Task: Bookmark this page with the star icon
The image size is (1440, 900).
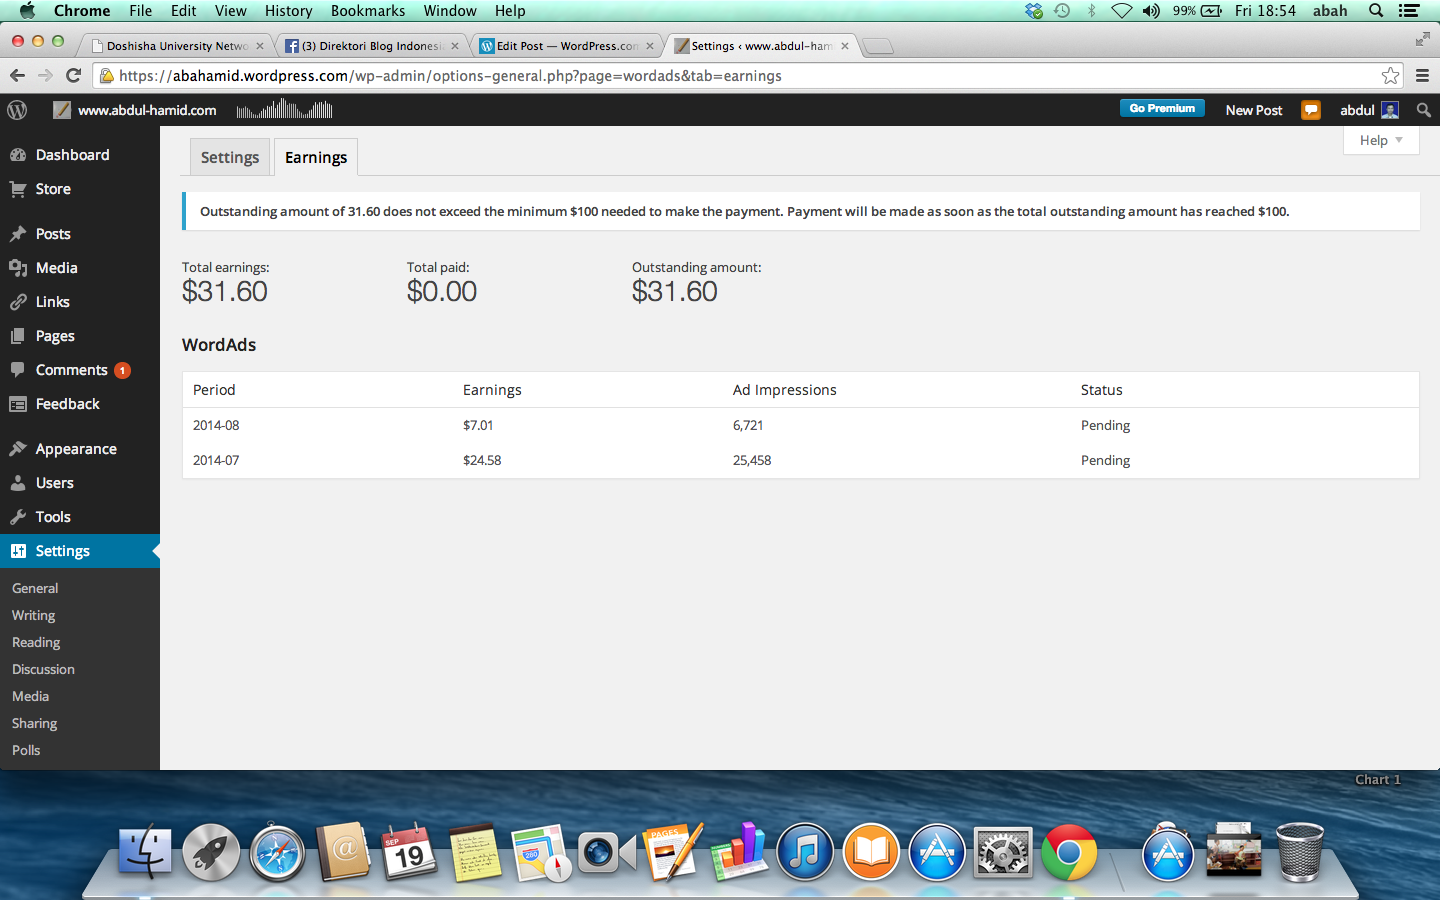Action: (x=1390, y=76)
